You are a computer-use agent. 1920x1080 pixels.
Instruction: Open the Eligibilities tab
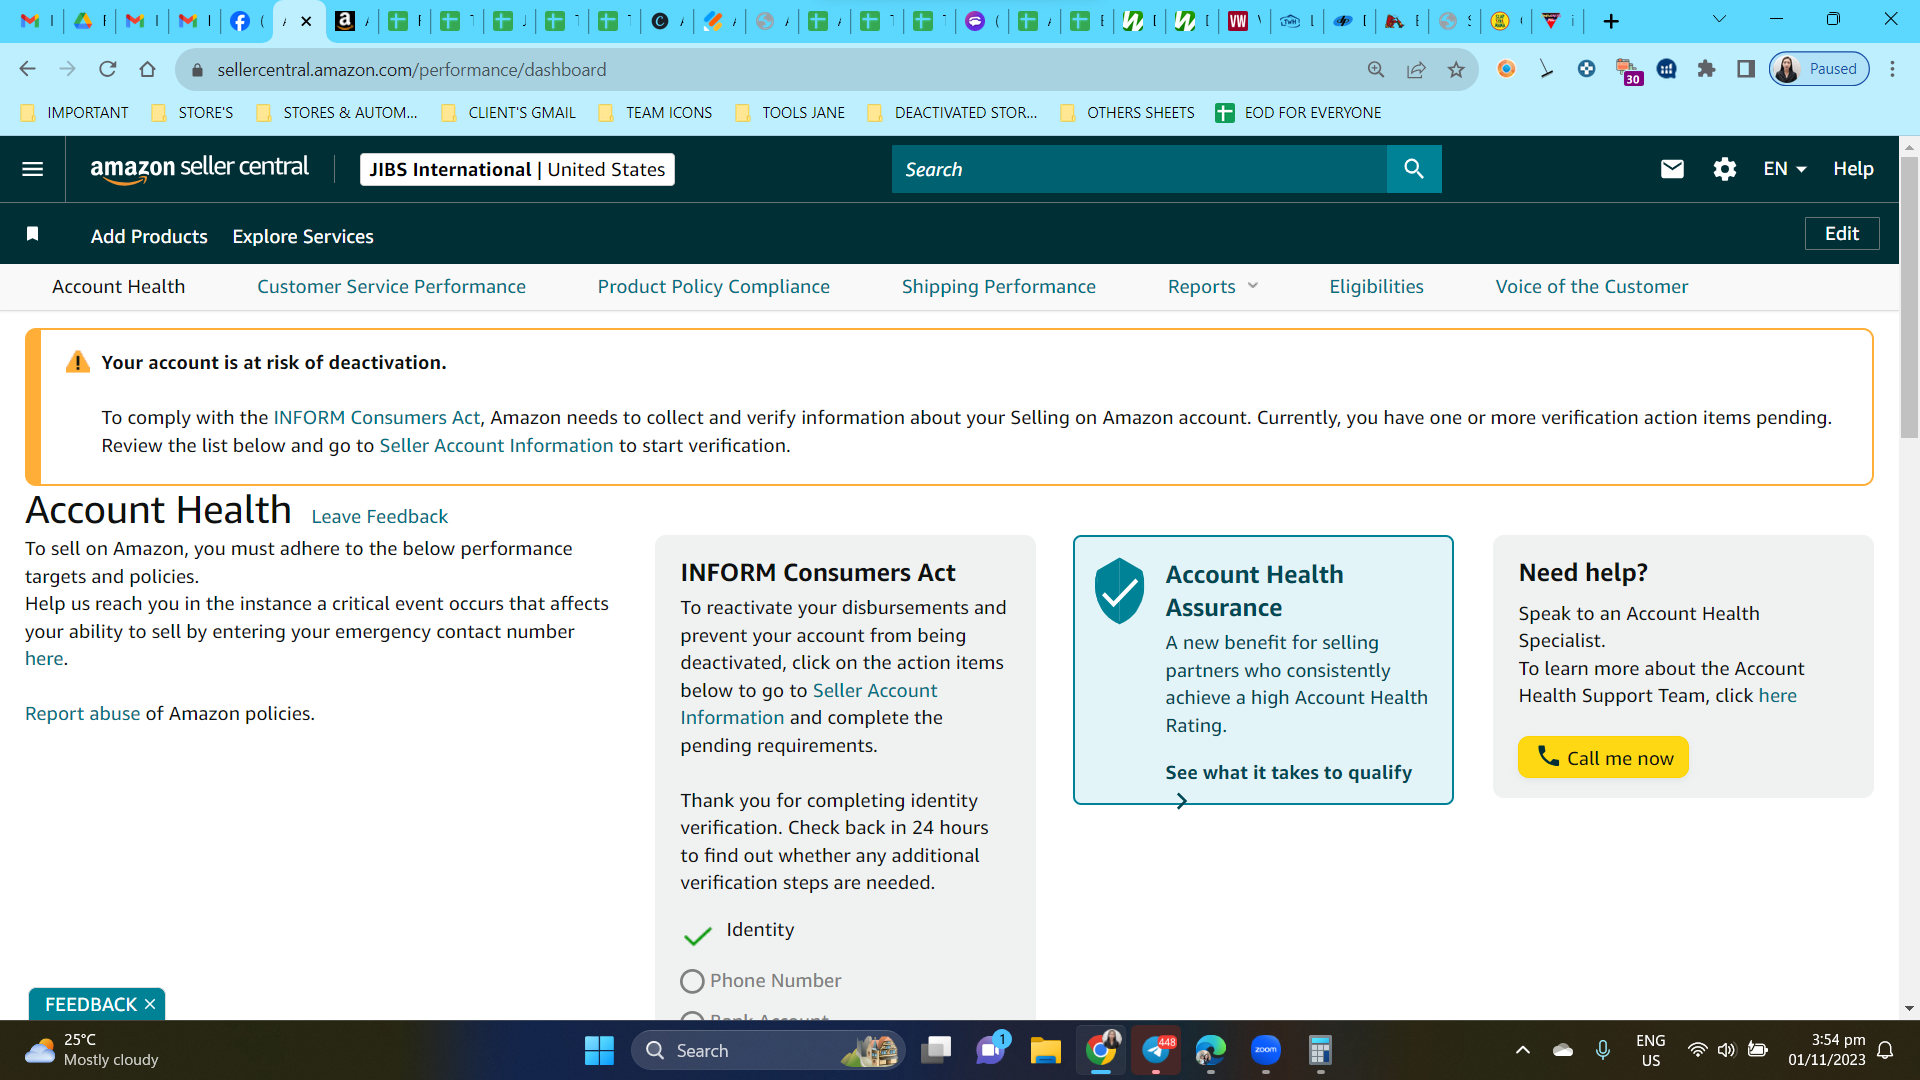[x=1376, y=287]
